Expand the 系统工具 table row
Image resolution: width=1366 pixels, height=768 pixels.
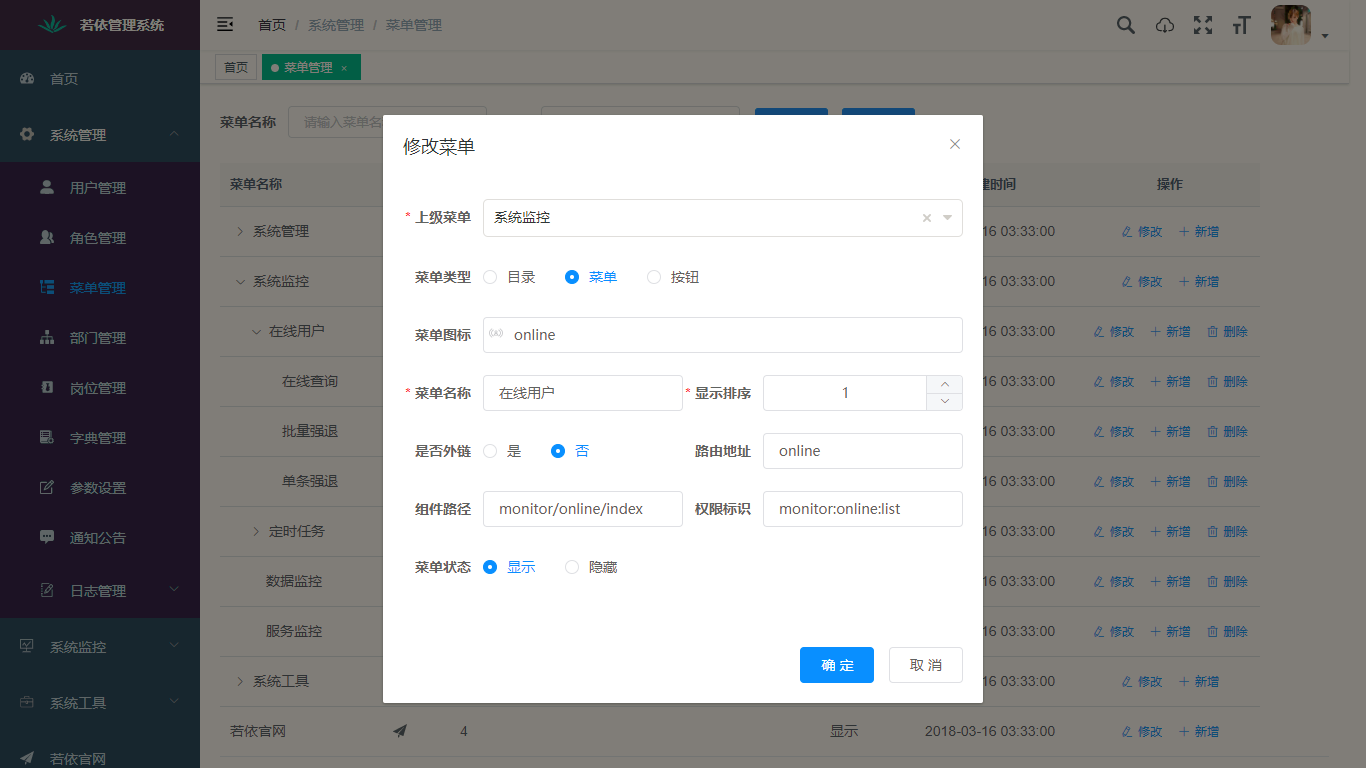point(240,681)
